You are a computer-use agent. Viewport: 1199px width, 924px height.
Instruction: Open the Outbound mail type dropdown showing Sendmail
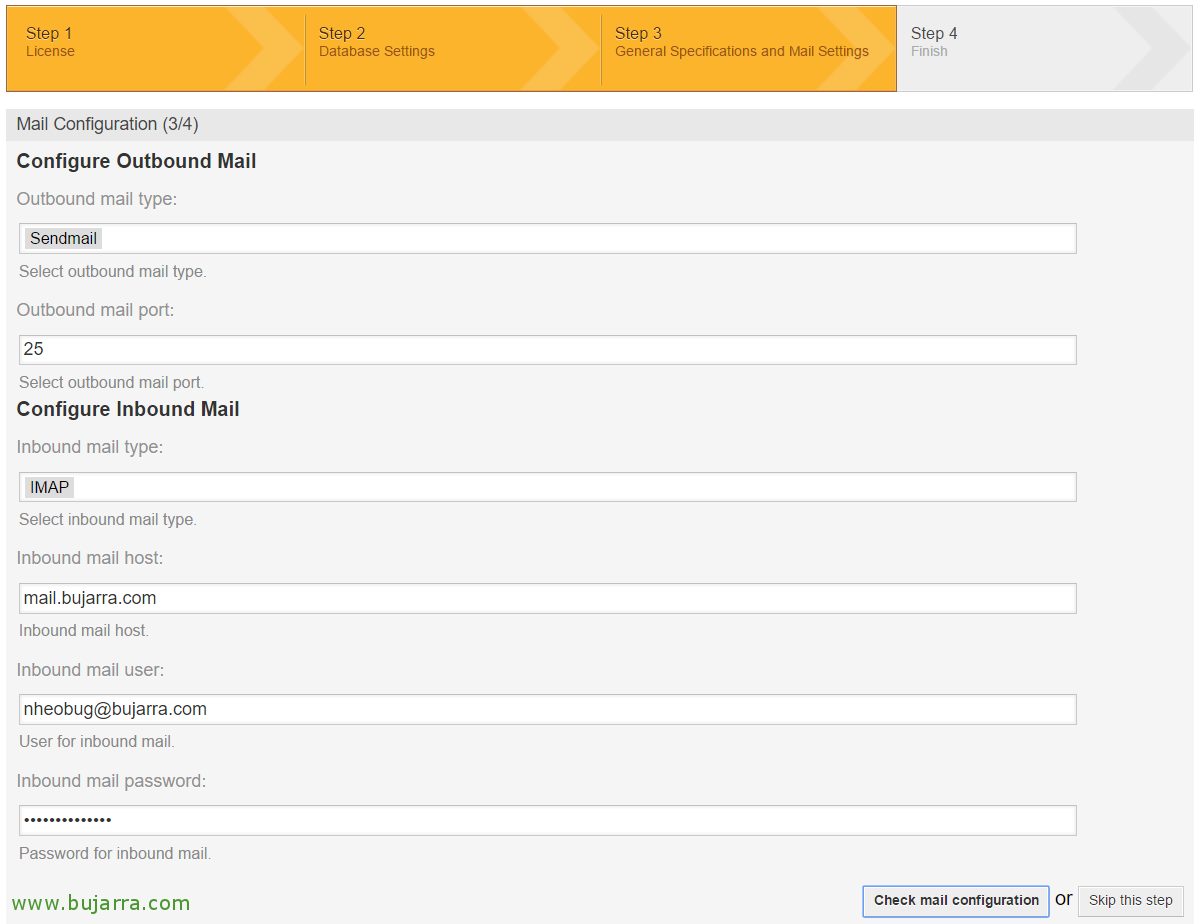pyautogui.click(x=548, y=239)
